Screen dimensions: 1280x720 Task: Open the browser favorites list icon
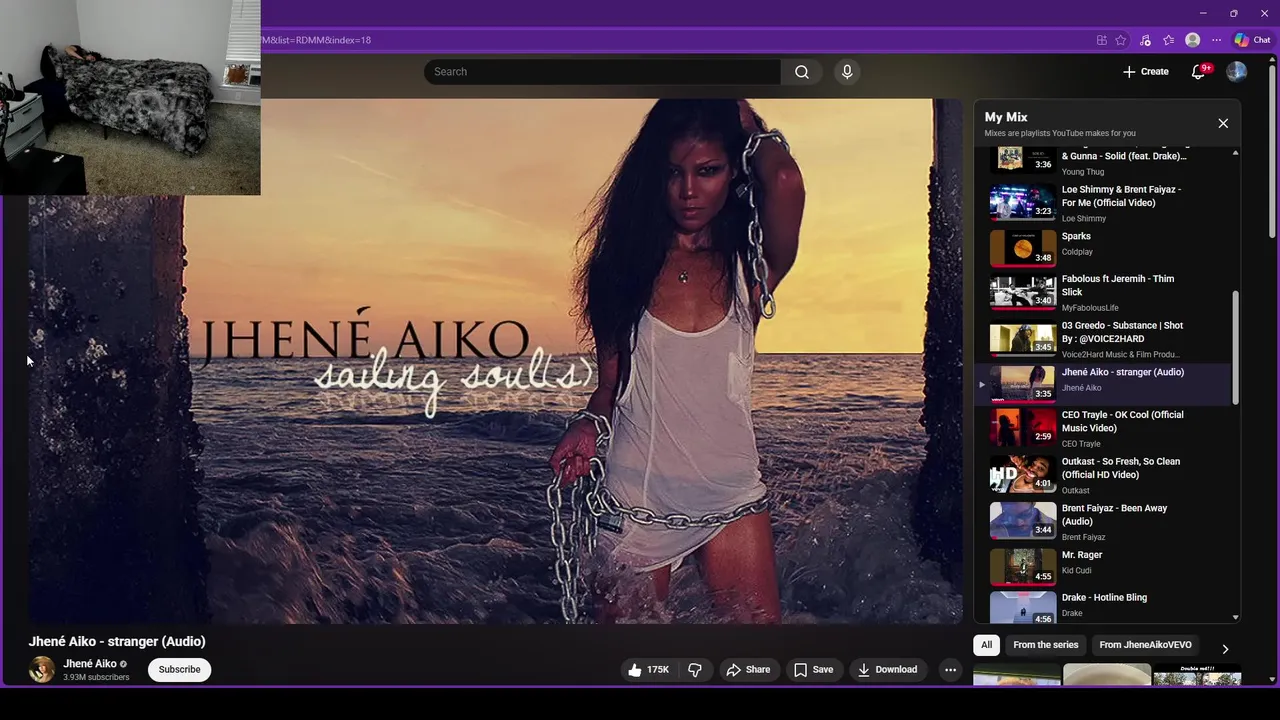(1168, 40)
